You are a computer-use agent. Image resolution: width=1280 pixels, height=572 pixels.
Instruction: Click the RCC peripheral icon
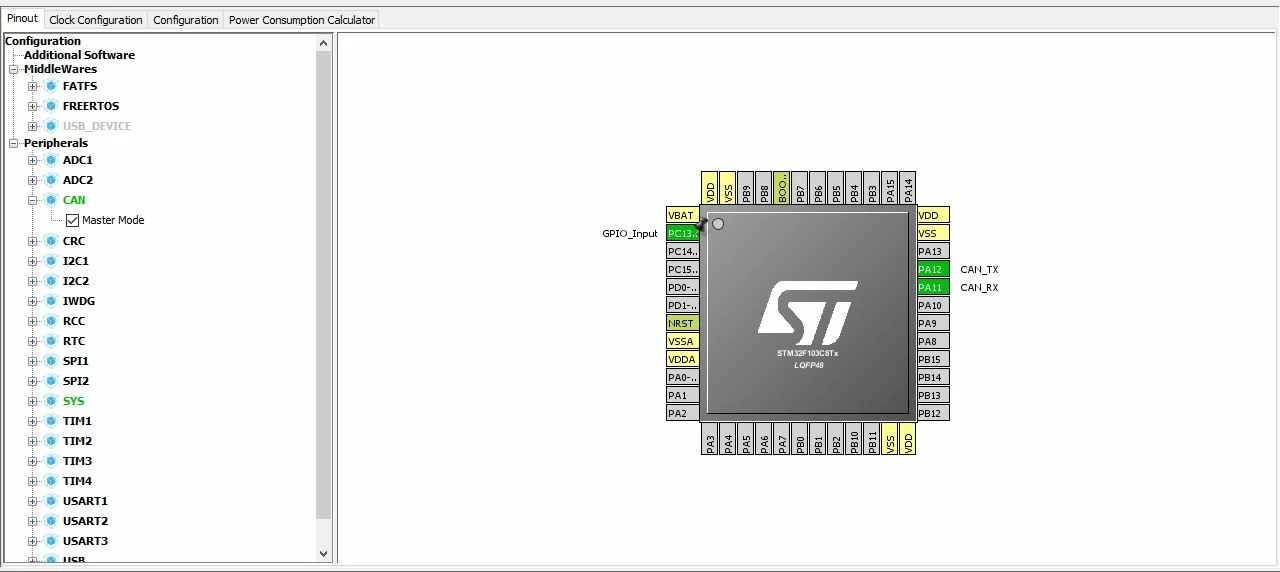[x=50, y=321]
